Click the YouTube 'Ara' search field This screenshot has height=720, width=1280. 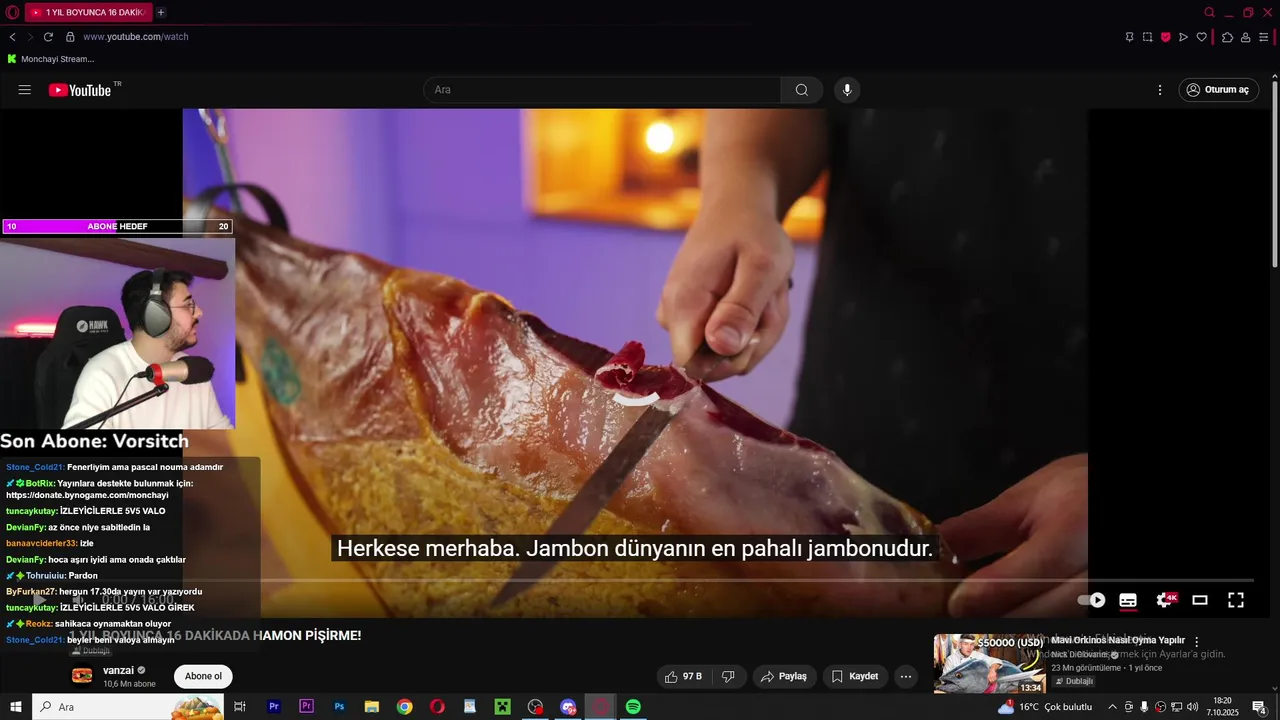(x=602, y=90)
